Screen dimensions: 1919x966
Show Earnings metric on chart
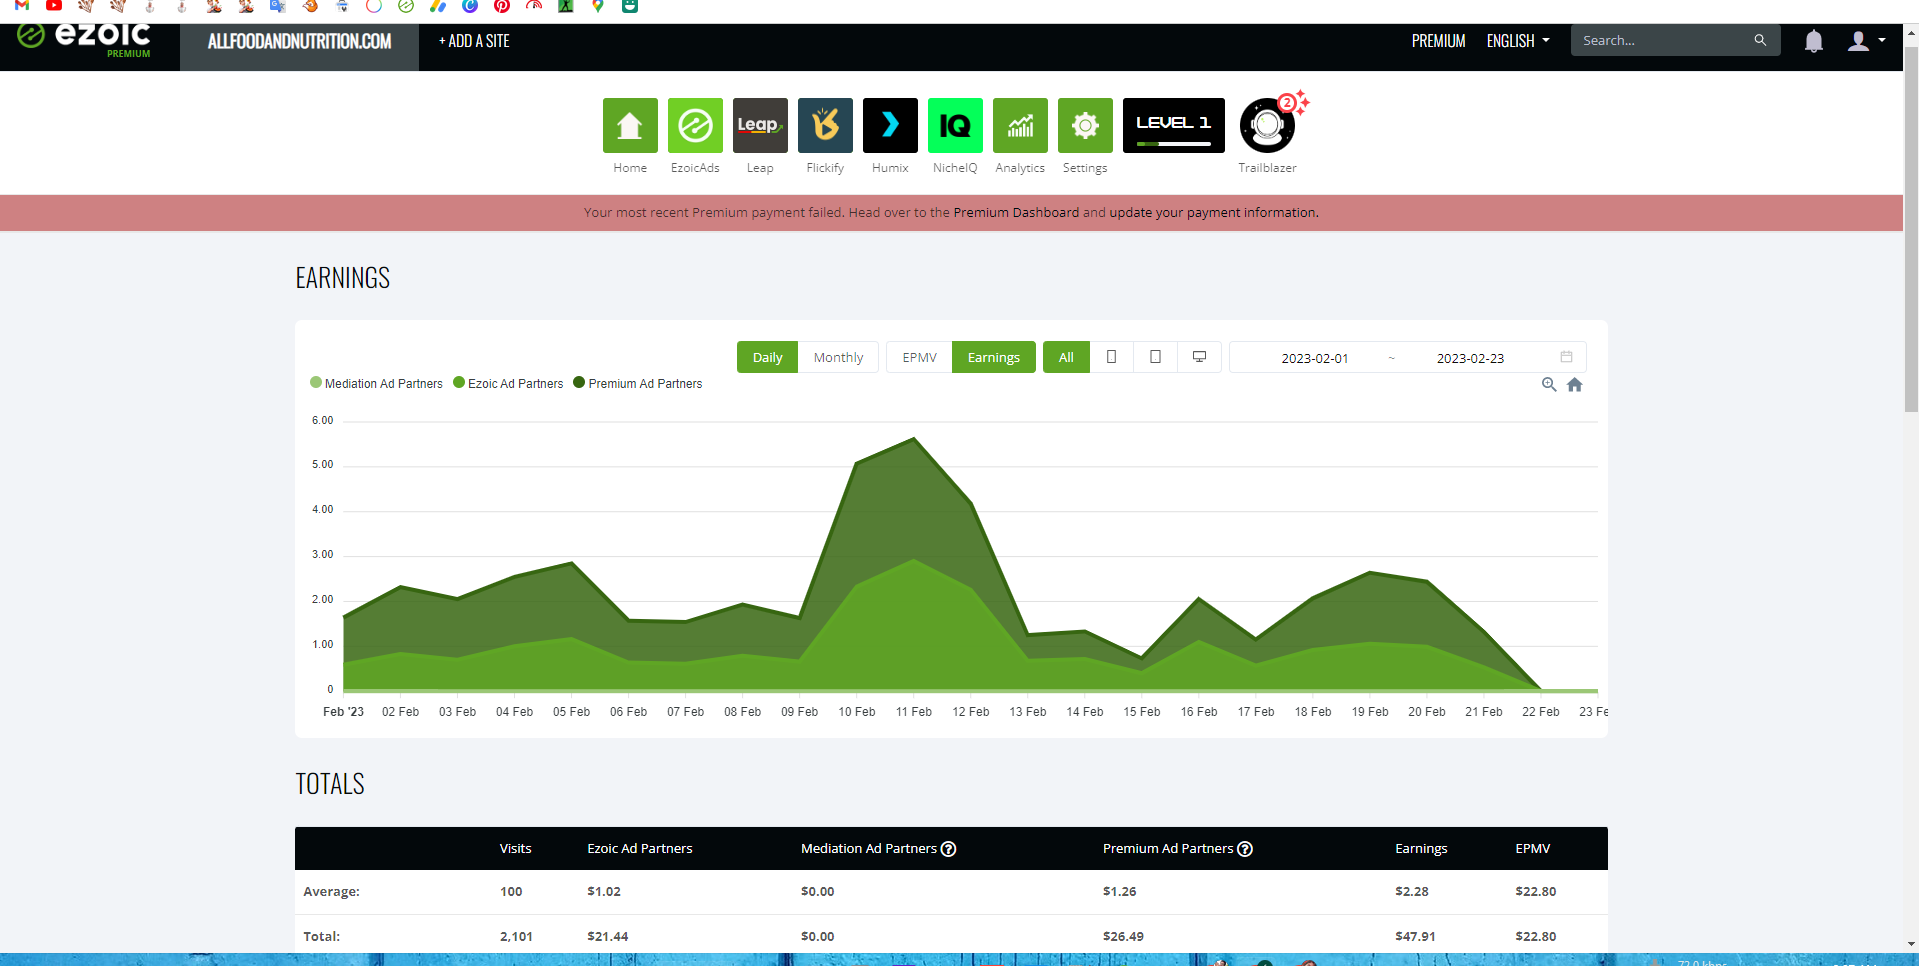994,357
